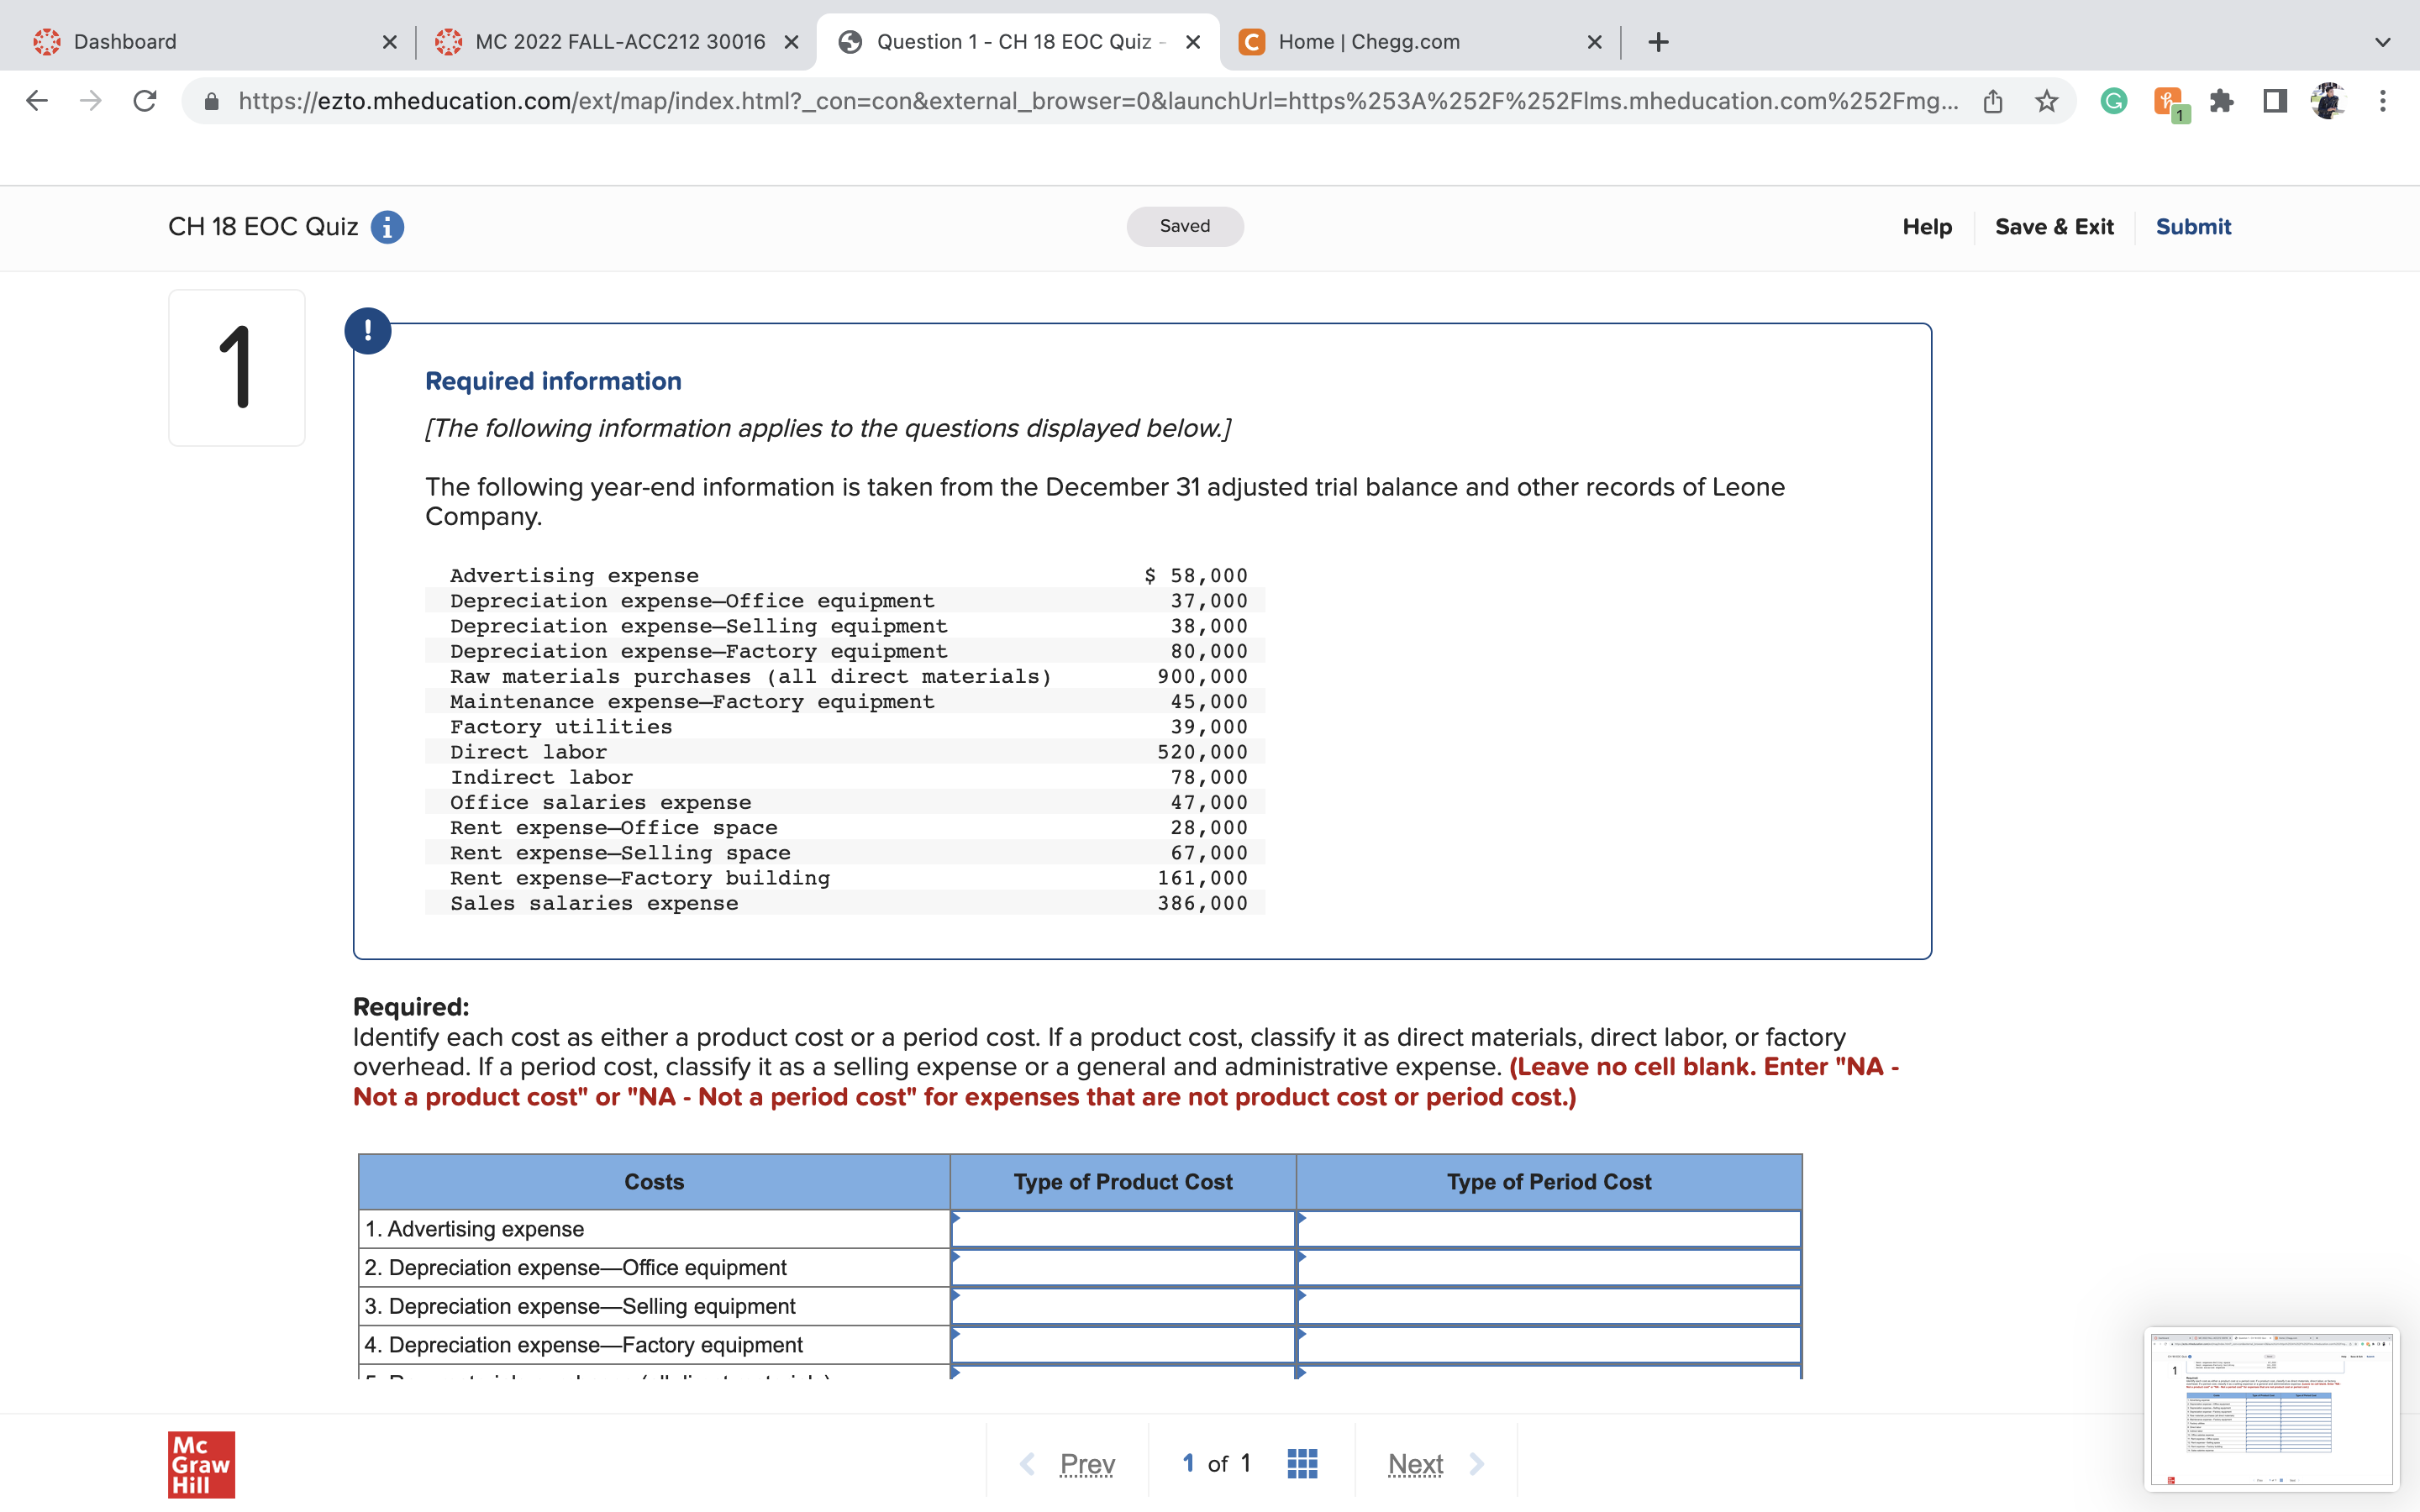Viewport: 2420px width, 1512px height.
Task: Open the browser extensions puzzle menu
Action: 2222,100
